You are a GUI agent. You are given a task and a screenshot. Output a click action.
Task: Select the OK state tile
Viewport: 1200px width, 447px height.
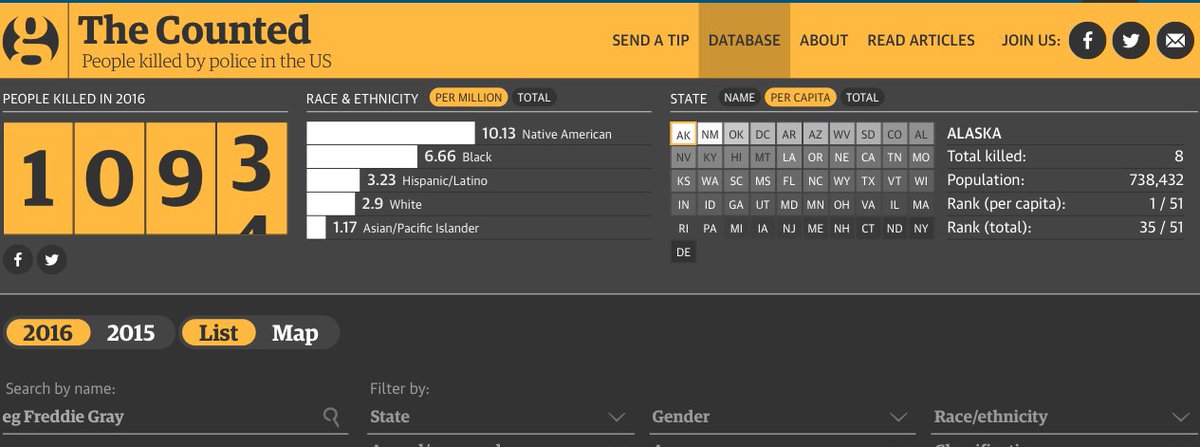click(736, 134)
